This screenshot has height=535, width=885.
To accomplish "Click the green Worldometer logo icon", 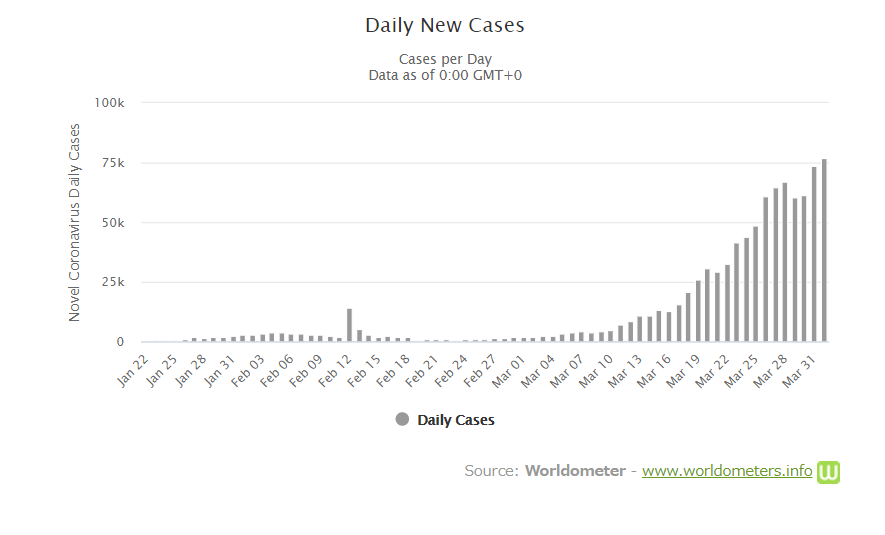I will [828, 472].
